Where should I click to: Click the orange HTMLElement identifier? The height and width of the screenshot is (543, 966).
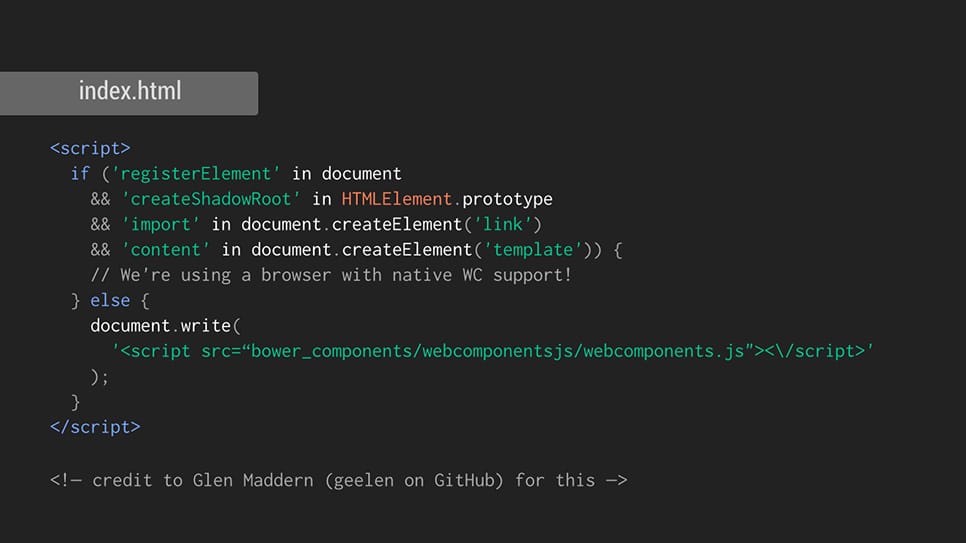tap(396, 199)
